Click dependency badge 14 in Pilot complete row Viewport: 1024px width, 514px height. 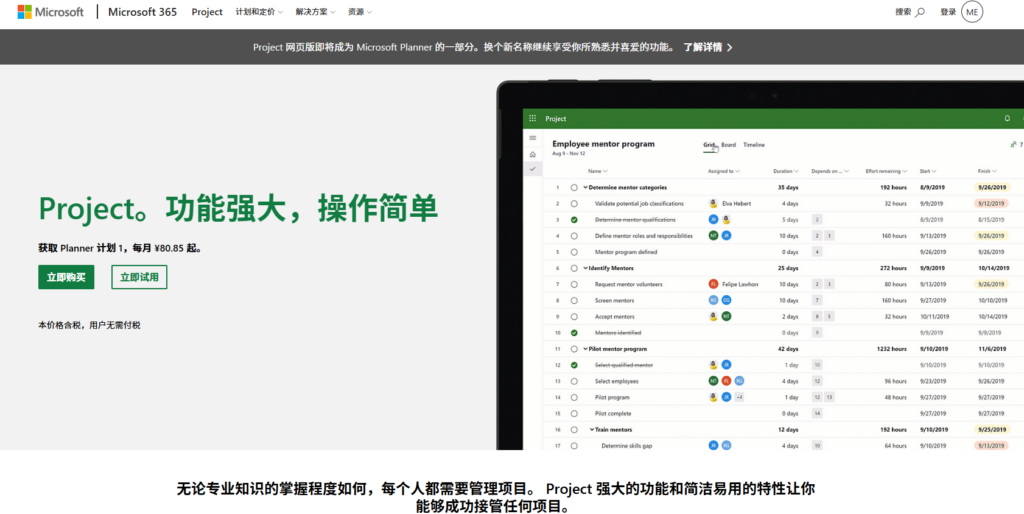tap(817, 413)
